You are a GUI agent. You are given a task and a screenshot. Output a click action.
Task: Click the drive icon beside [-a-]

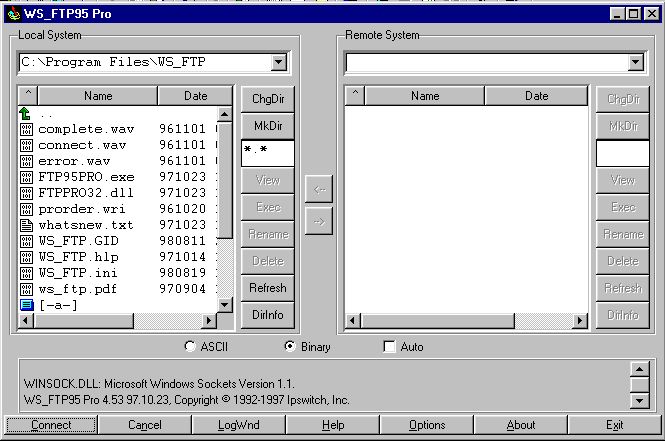pyautogui.click(x=26, y=305)
